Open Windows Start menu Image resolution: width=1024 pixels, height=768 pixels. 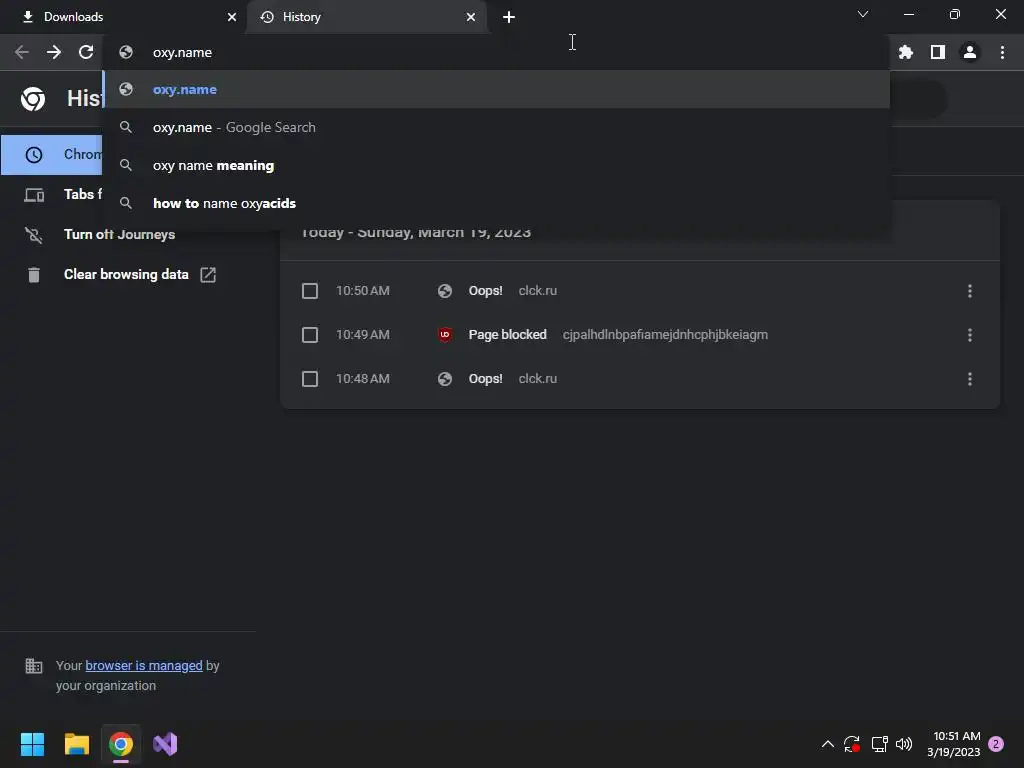coord(32,744)
